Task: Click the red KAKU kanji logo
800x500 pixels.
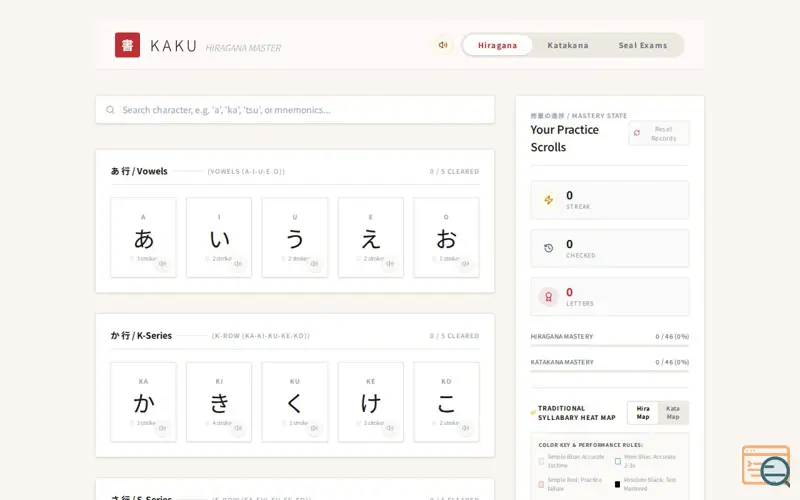Action: 127,45
